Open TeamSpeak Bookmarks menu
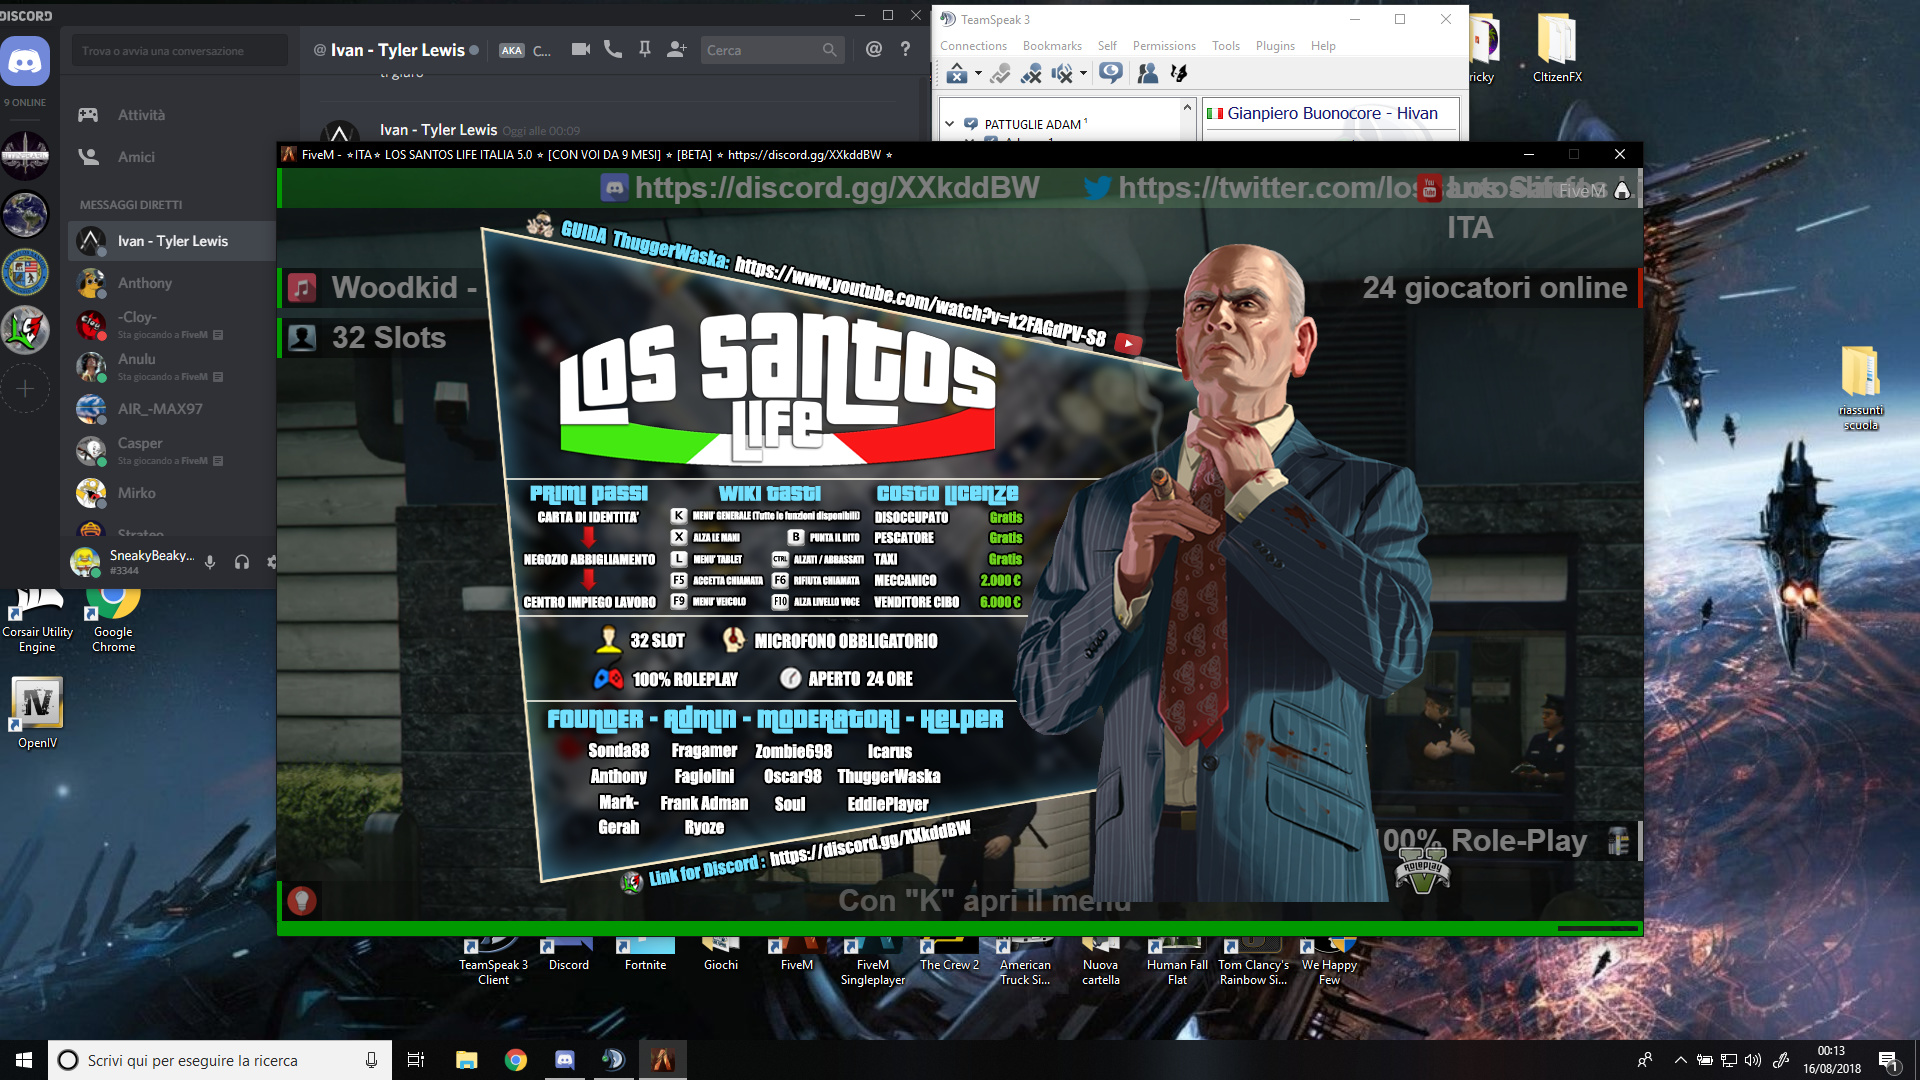1920x1080 pixels. point(1052,46)
